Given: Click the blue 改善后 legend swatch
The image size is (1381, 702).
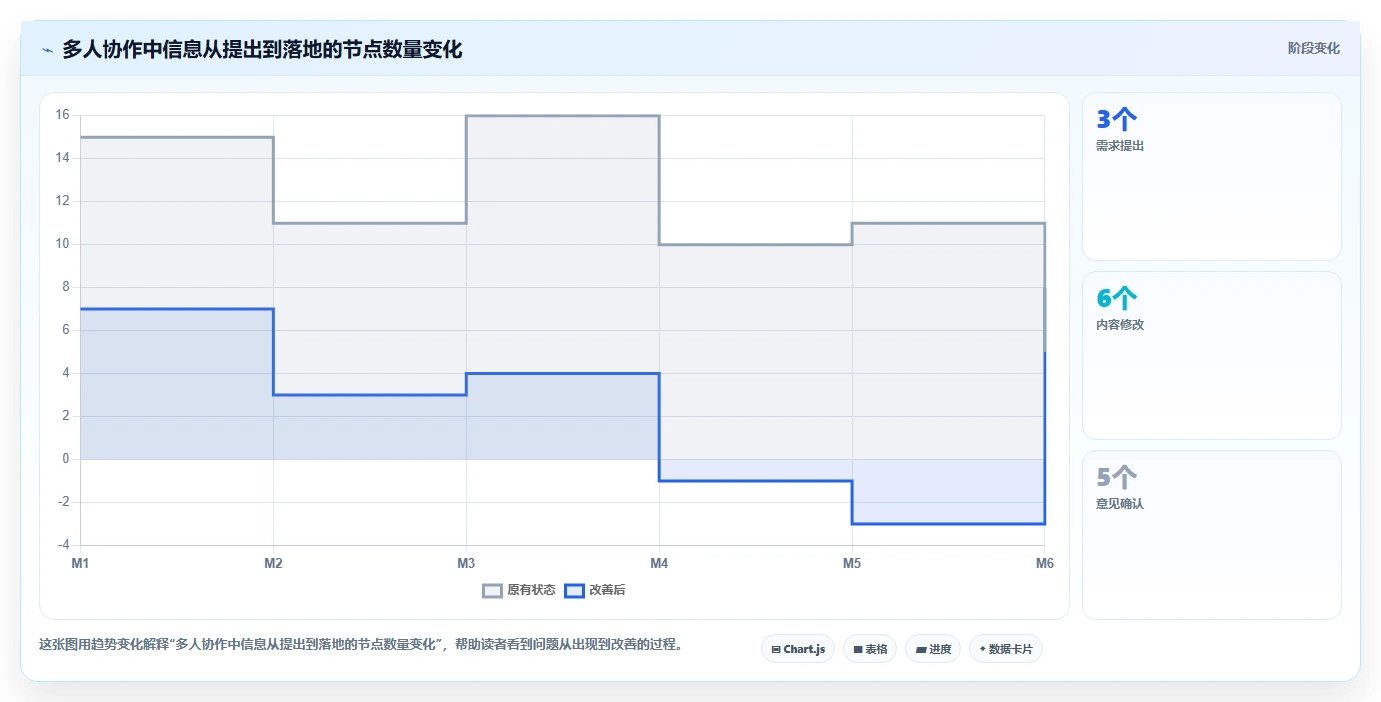Looking at the screenshot, I should point(574,590).
